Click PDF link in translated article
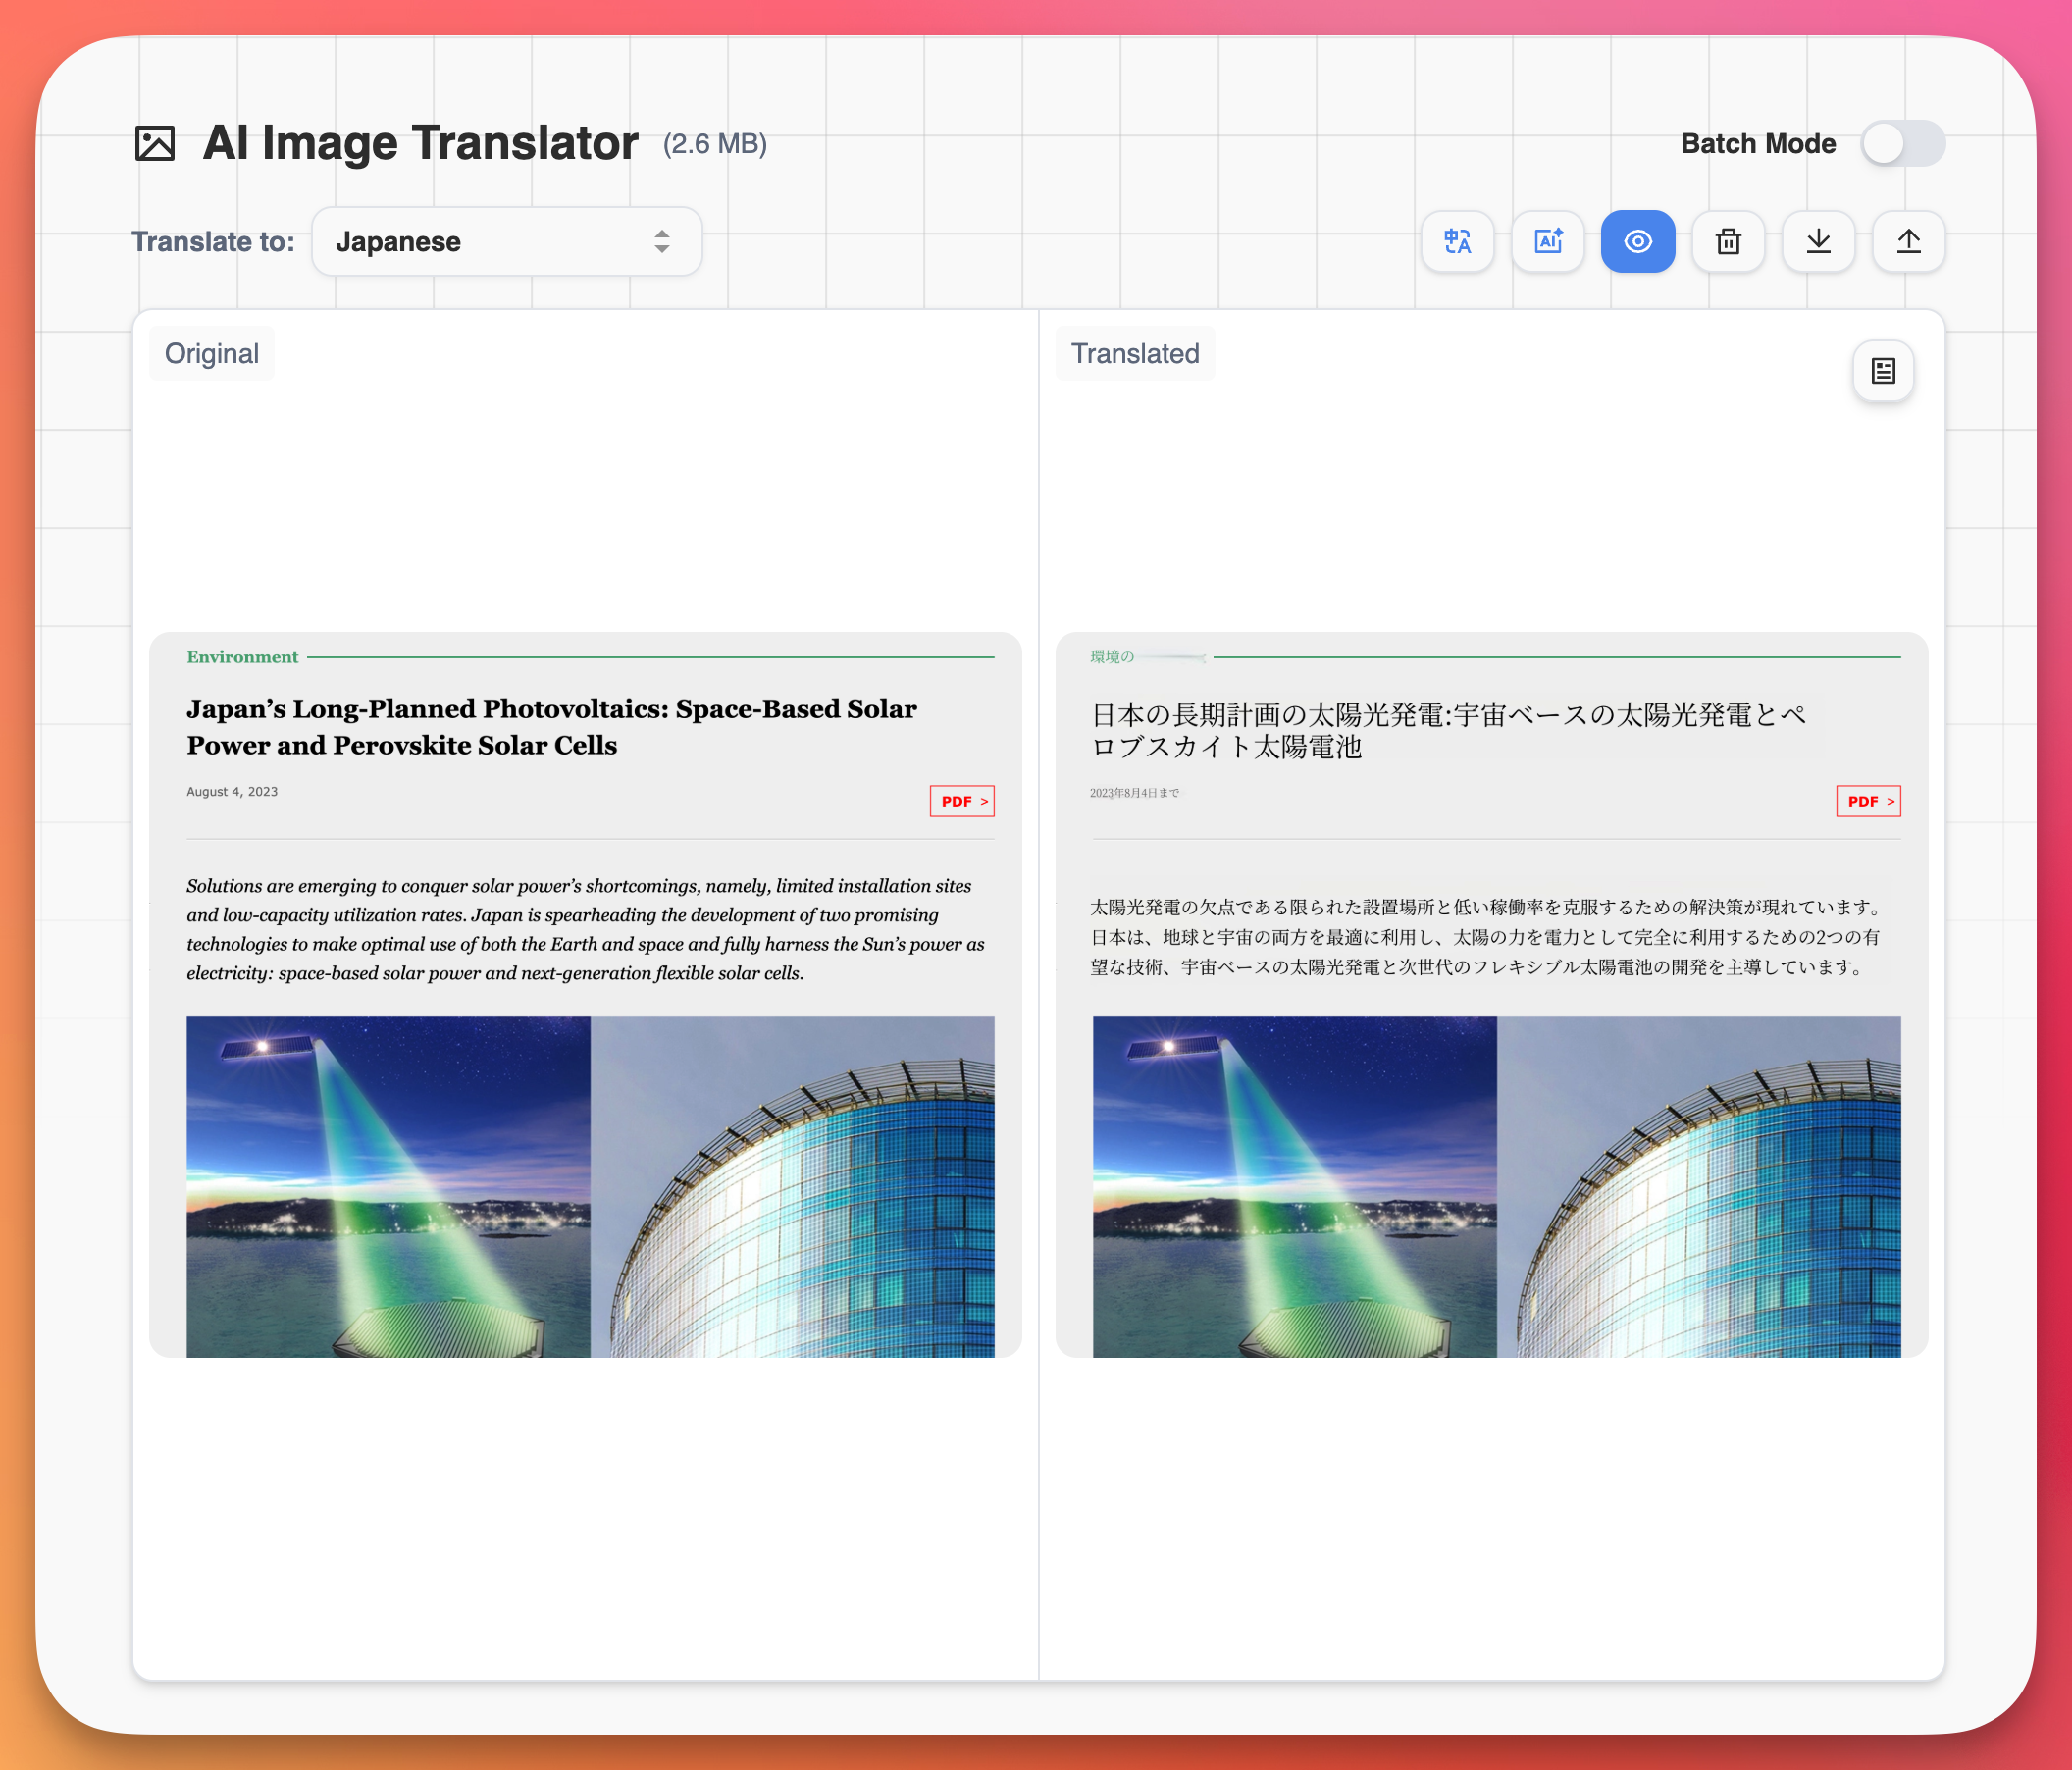 1867,800
